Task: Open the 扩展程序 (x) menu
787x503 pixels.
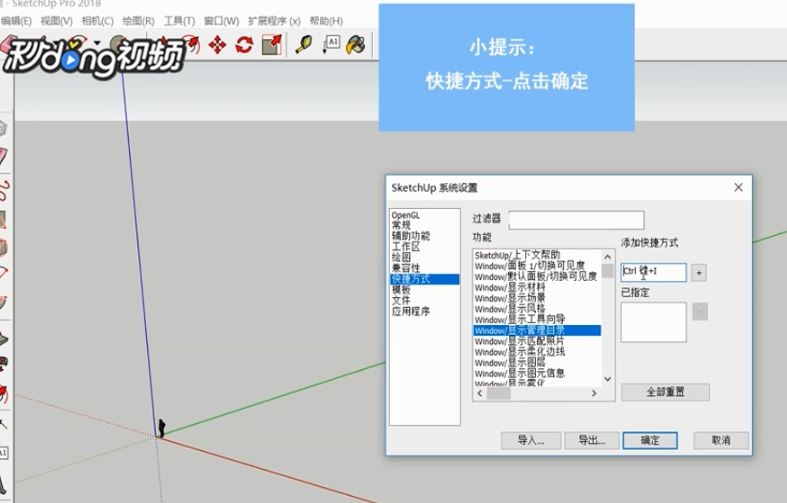Action: [274, 21]
